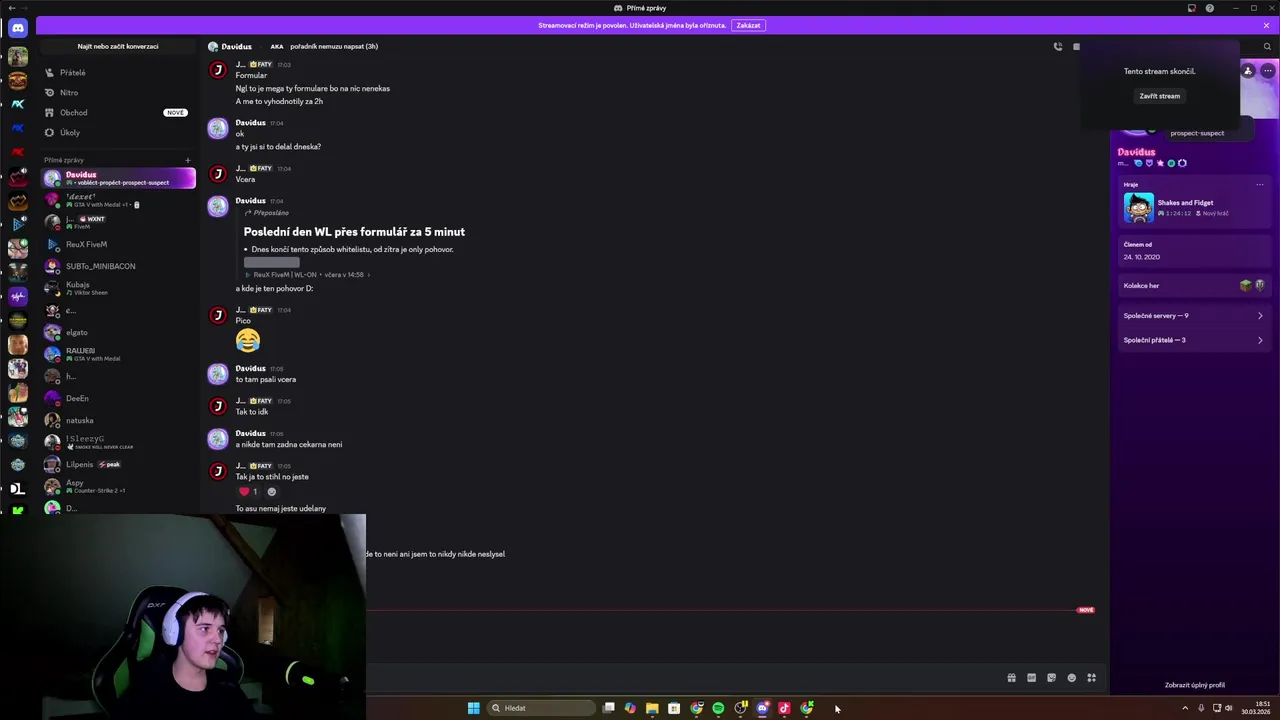Open the 'dexet' direct message
The image size is (1280, 720).
pyautogui.click(x=118, y=200)
